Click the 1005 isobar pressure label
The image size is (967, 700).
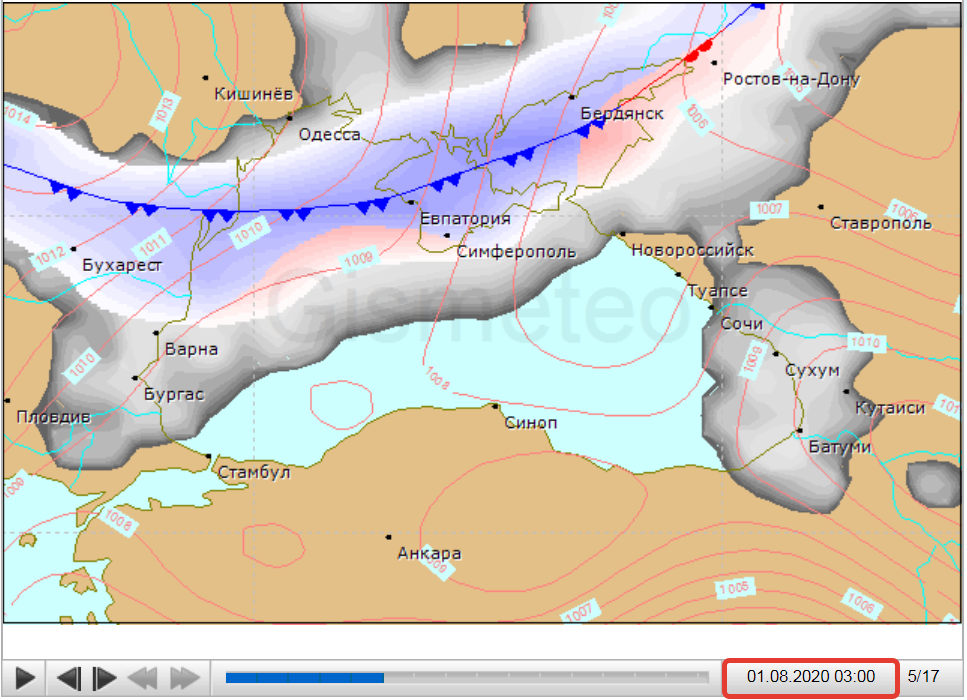734,588
